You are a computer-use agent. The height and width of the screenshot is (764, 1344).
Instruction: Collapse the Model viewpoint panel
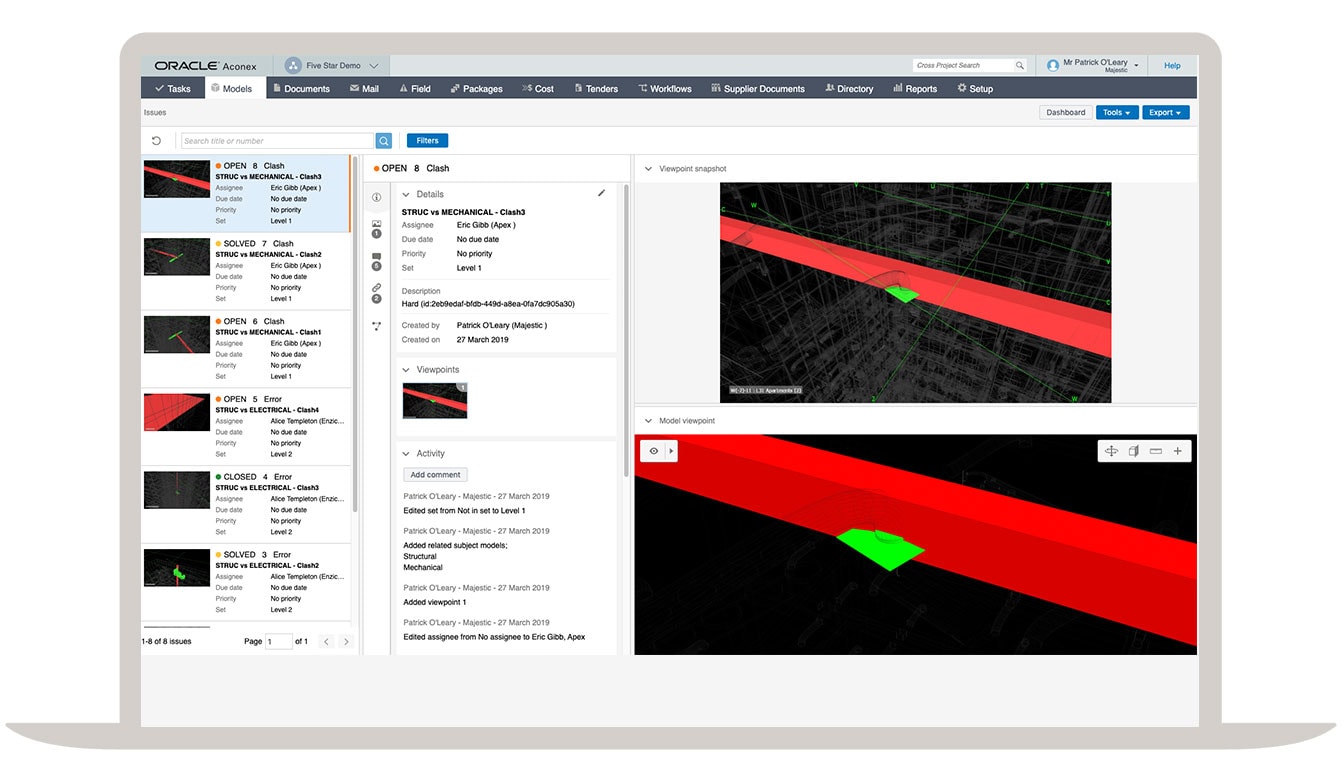647,421
